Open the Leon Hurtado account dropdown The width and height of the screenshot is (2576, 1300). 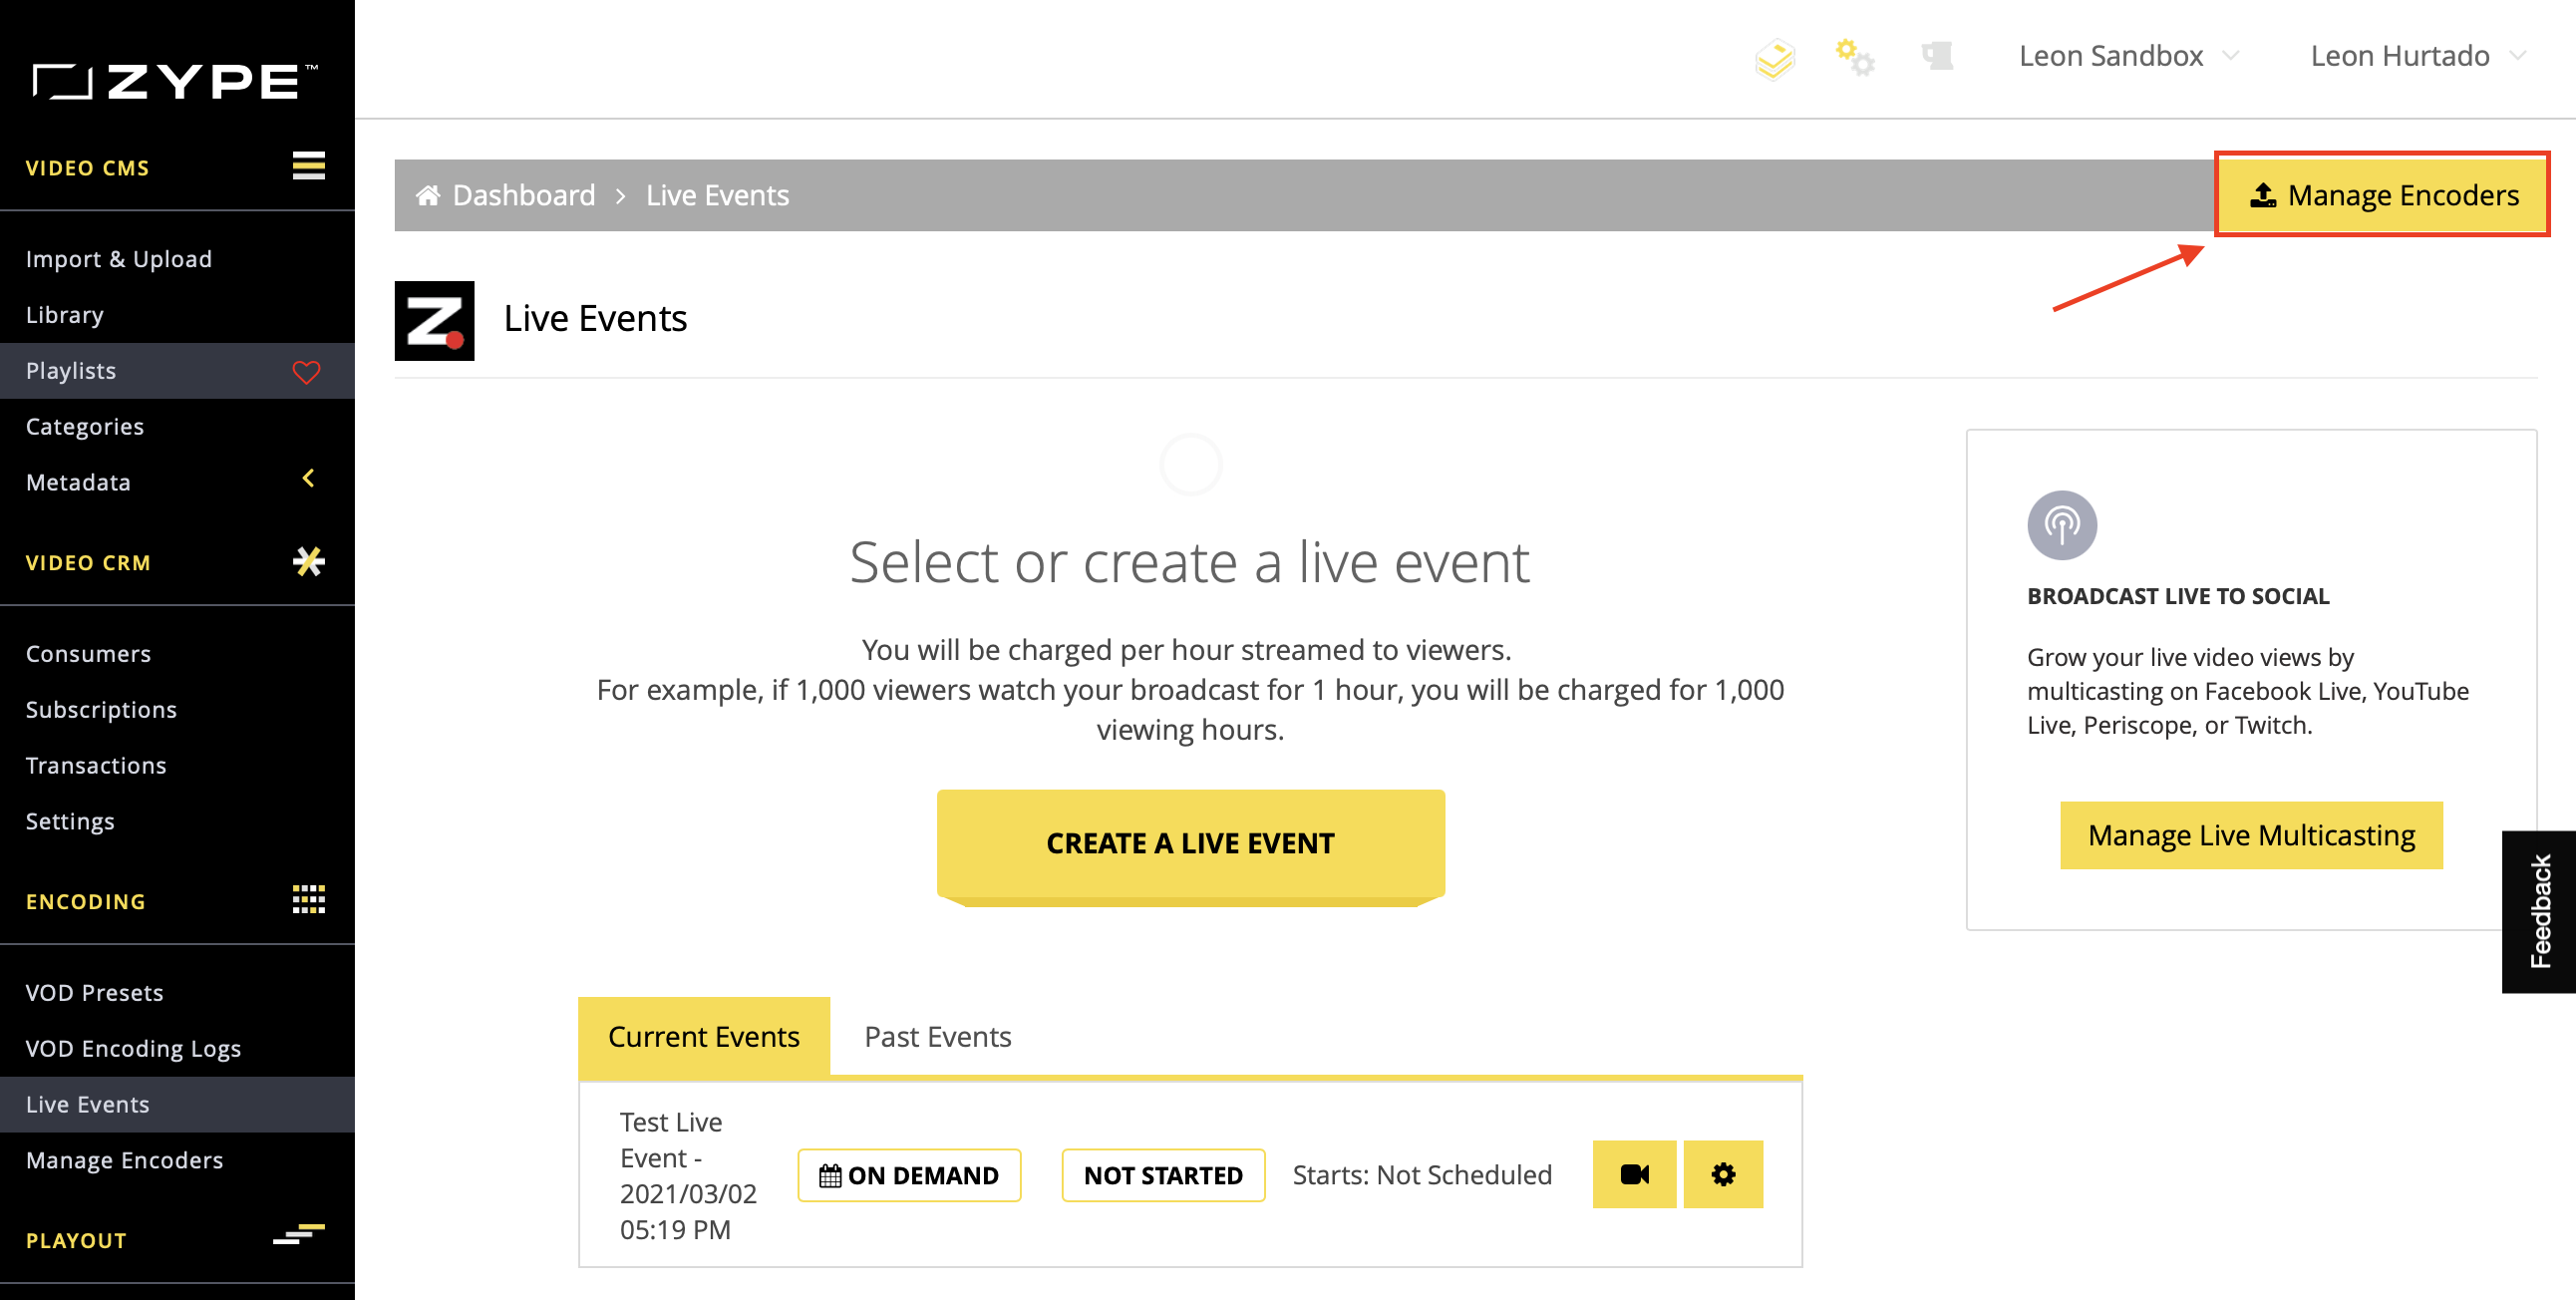(x=2418, y=55)
